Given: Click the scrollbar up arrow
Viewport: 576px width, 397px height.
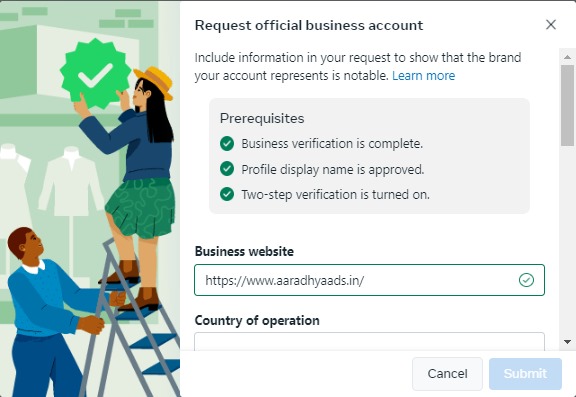Looking at the screenshot, I should (x=567, y=57).
